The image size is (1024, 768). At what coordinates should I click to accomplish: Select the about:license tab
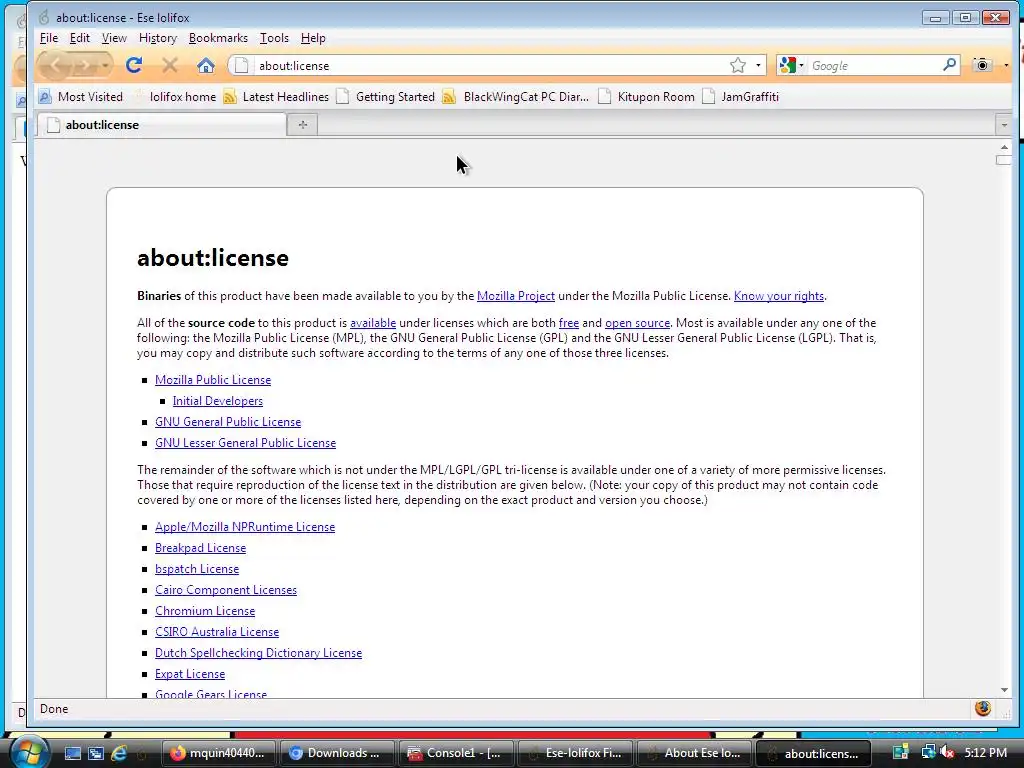coord(162,125)
